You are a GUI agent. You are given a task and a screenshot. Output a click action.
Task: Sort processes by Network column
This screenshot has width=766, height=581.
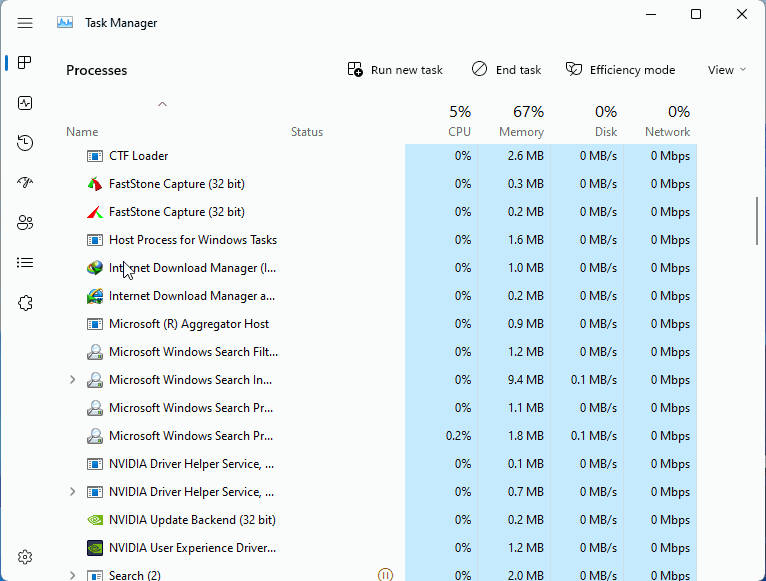(x=667, y=132)
